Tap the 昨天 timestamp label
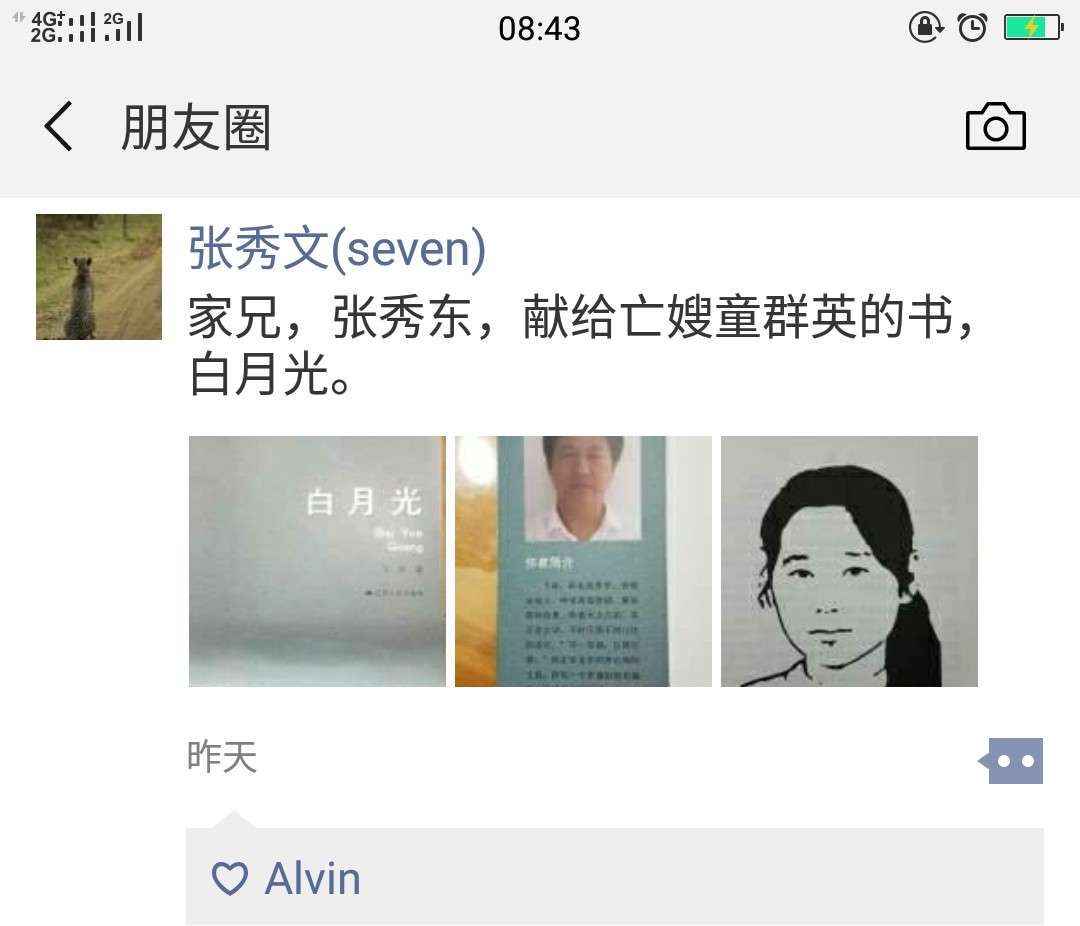The width and height of the screenshot is (1080, 926). tap(222, 757)
